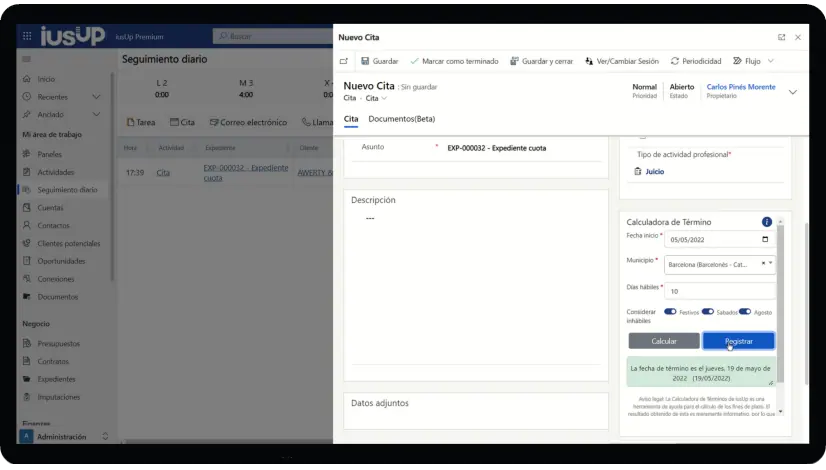
Task: Click the open-in-new-window icon left of Guardar
Action: coord(344,61)
